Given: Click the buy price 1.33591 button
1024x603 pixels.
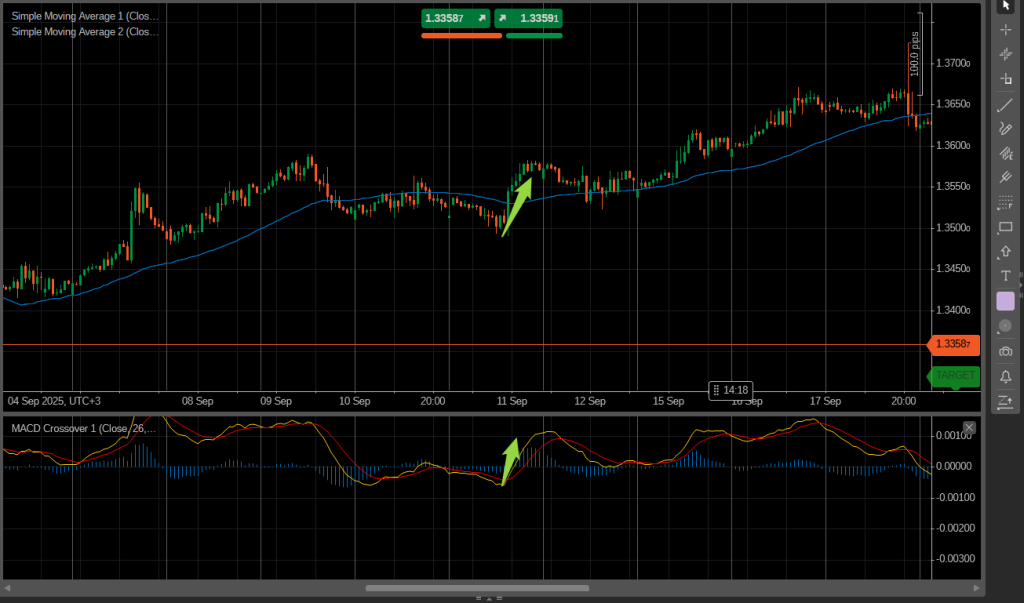Looking at the screenshot, I should (x=529, y=18).
